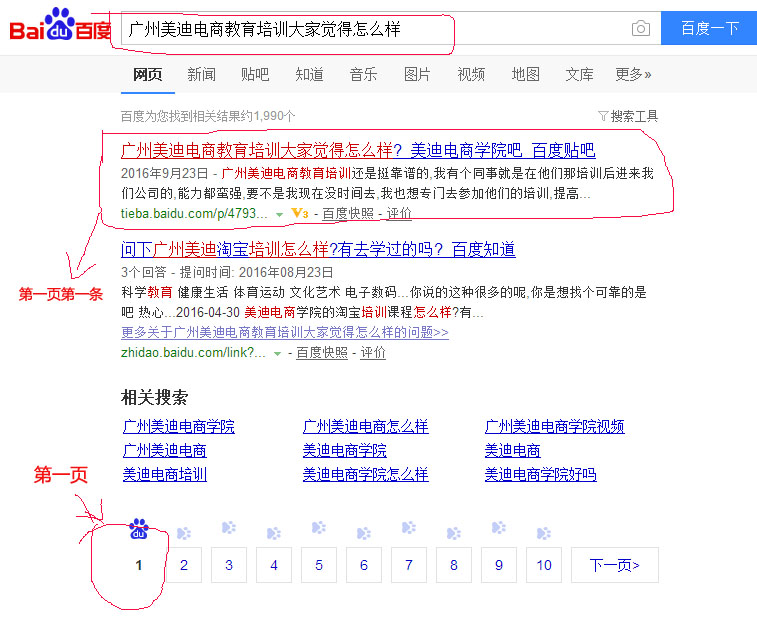Open camera image search icon

click(x=641, y=28)
